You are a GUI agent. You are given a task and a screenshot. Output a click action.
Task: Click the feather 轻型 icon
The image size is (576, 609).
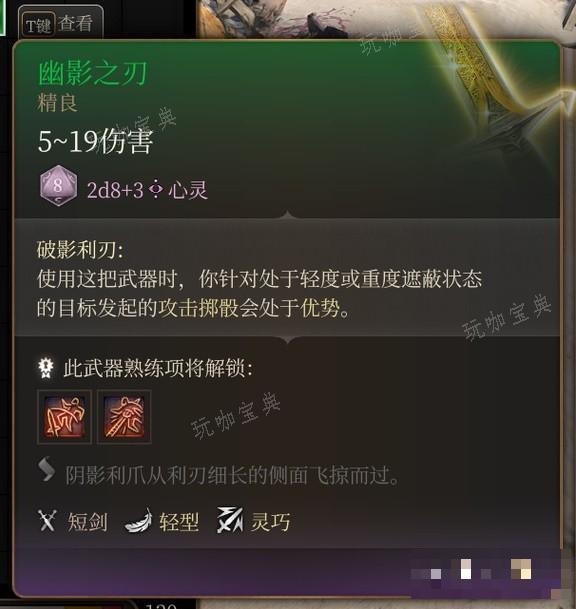[138, 521]
